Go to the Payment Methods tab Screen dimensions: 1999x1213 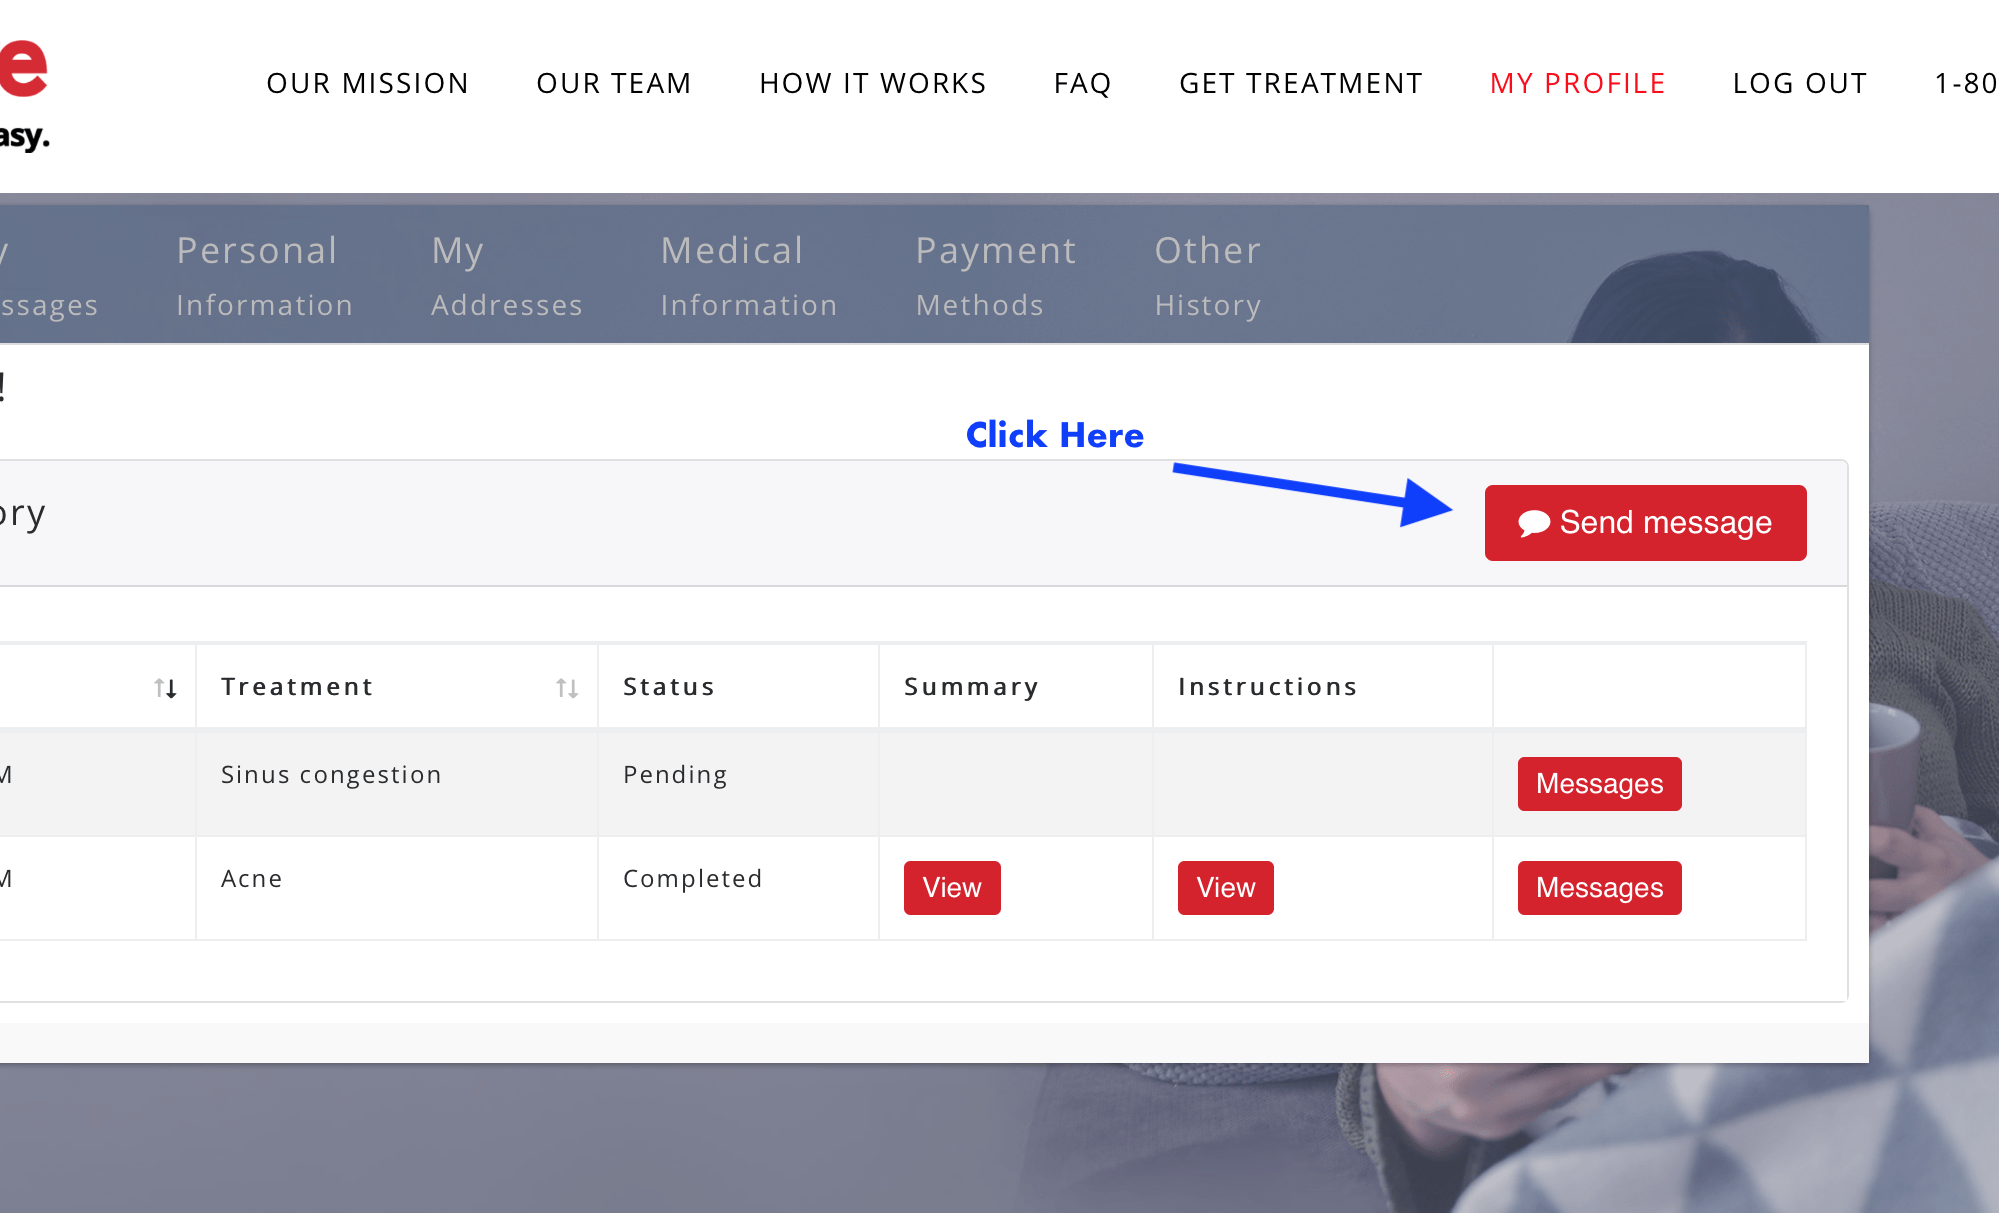[995, 276]
